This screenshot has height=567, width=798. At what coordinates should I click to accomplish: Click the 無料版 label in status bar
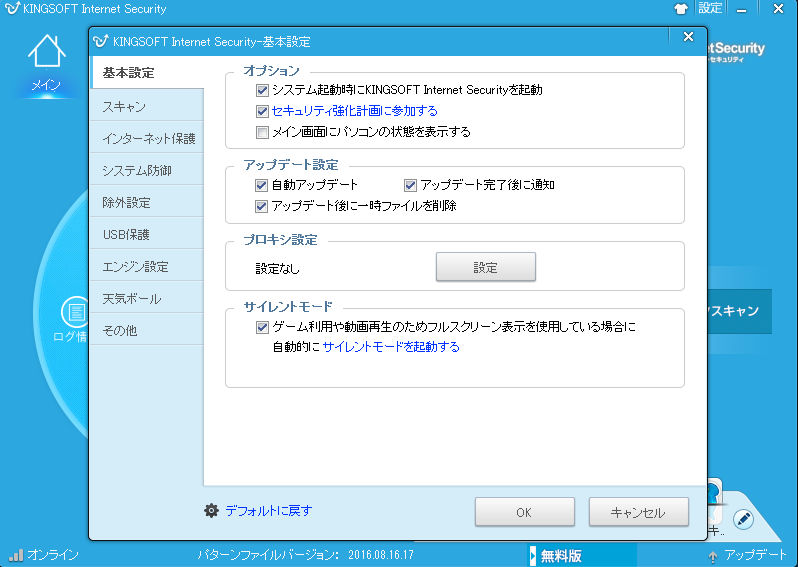point(561,556)
